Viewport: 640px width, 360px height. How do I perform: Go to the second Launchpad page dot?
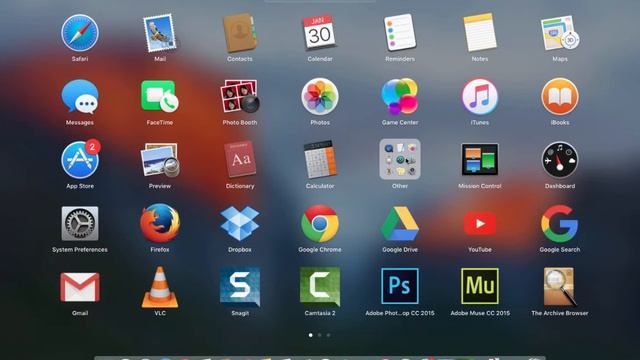320,335
